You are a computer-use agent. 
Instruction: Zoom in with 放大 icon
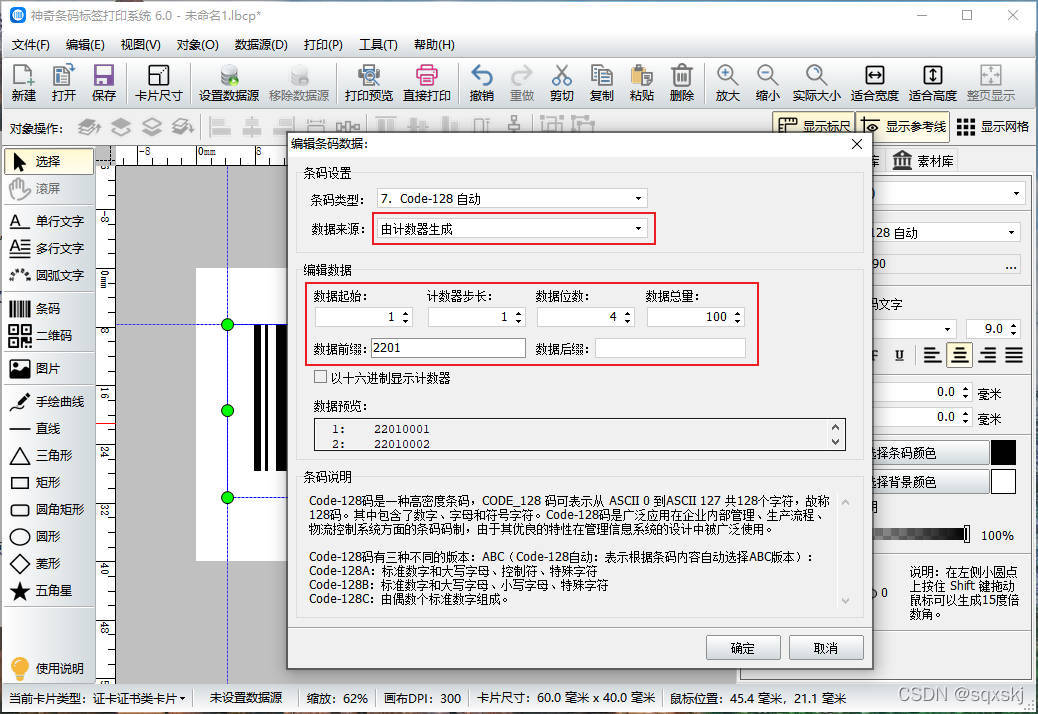[727, 83]
